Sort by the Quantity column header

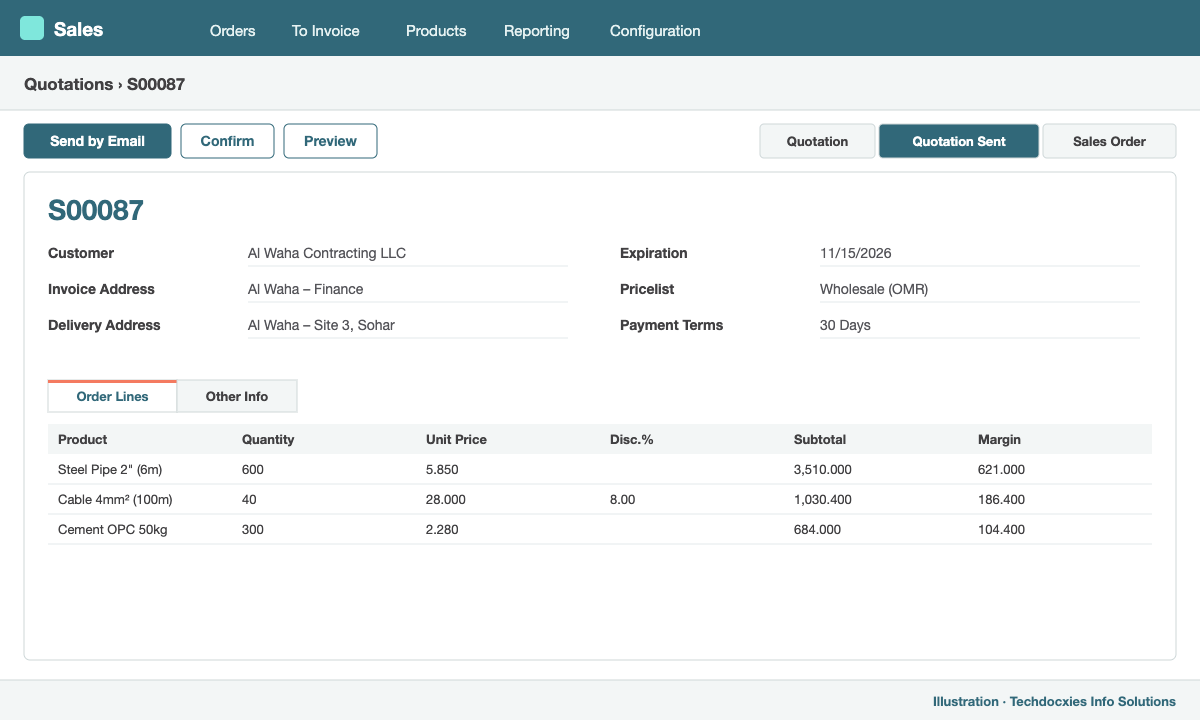tap(268, 439)
